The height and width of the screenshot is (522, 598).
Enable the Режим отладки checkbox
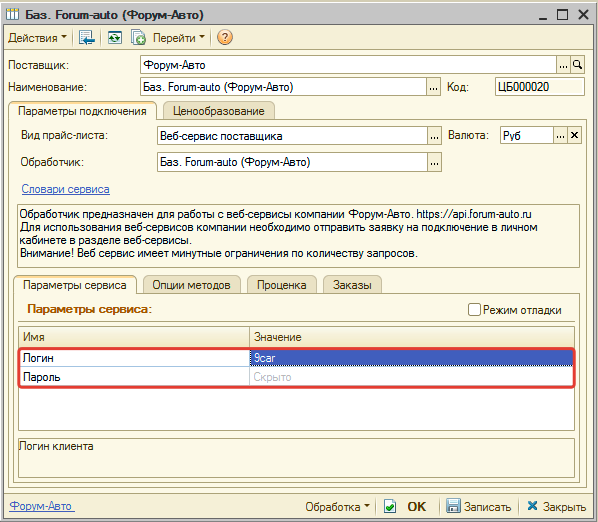pos(474,310)
